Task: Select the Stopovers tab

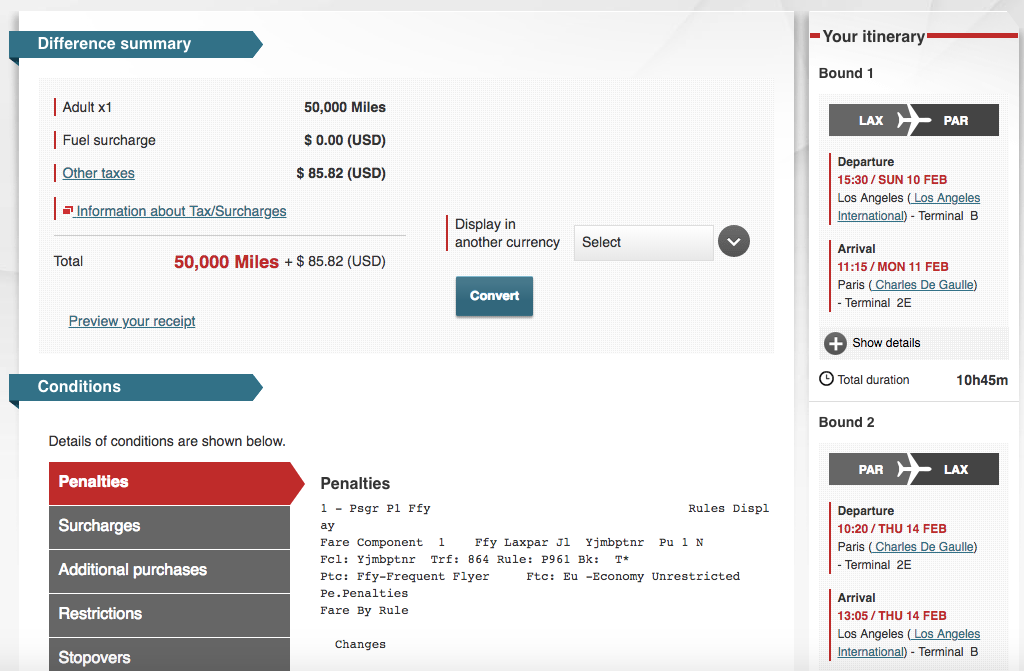Action: pyautogui.click(x=169, y=656)
